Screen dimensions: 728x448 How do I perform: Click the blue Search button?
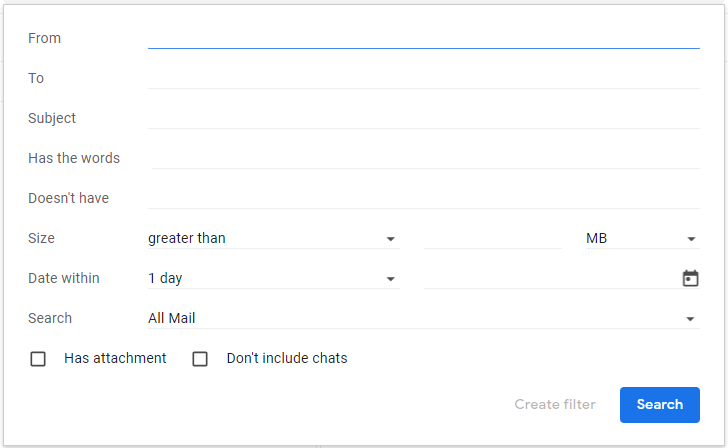[x=659, y=405]
